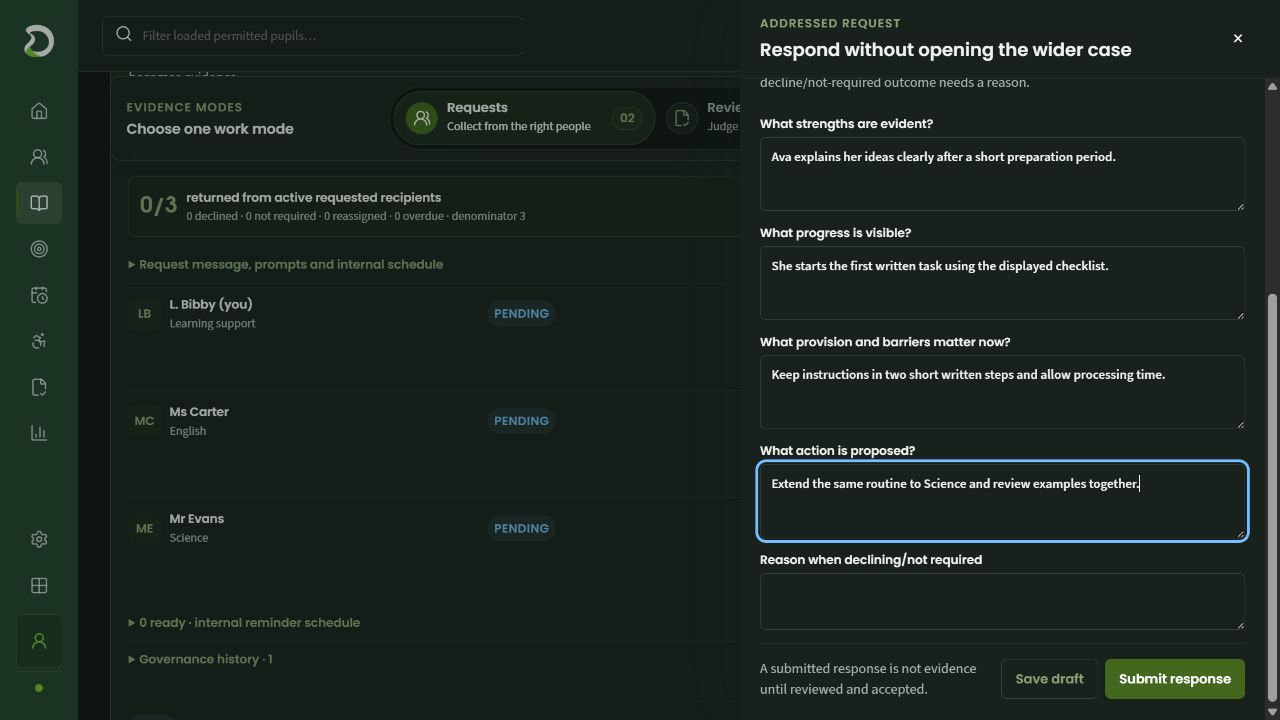
Task: Expand 0 ready internal reminder schedule
Action: (244, 622)
